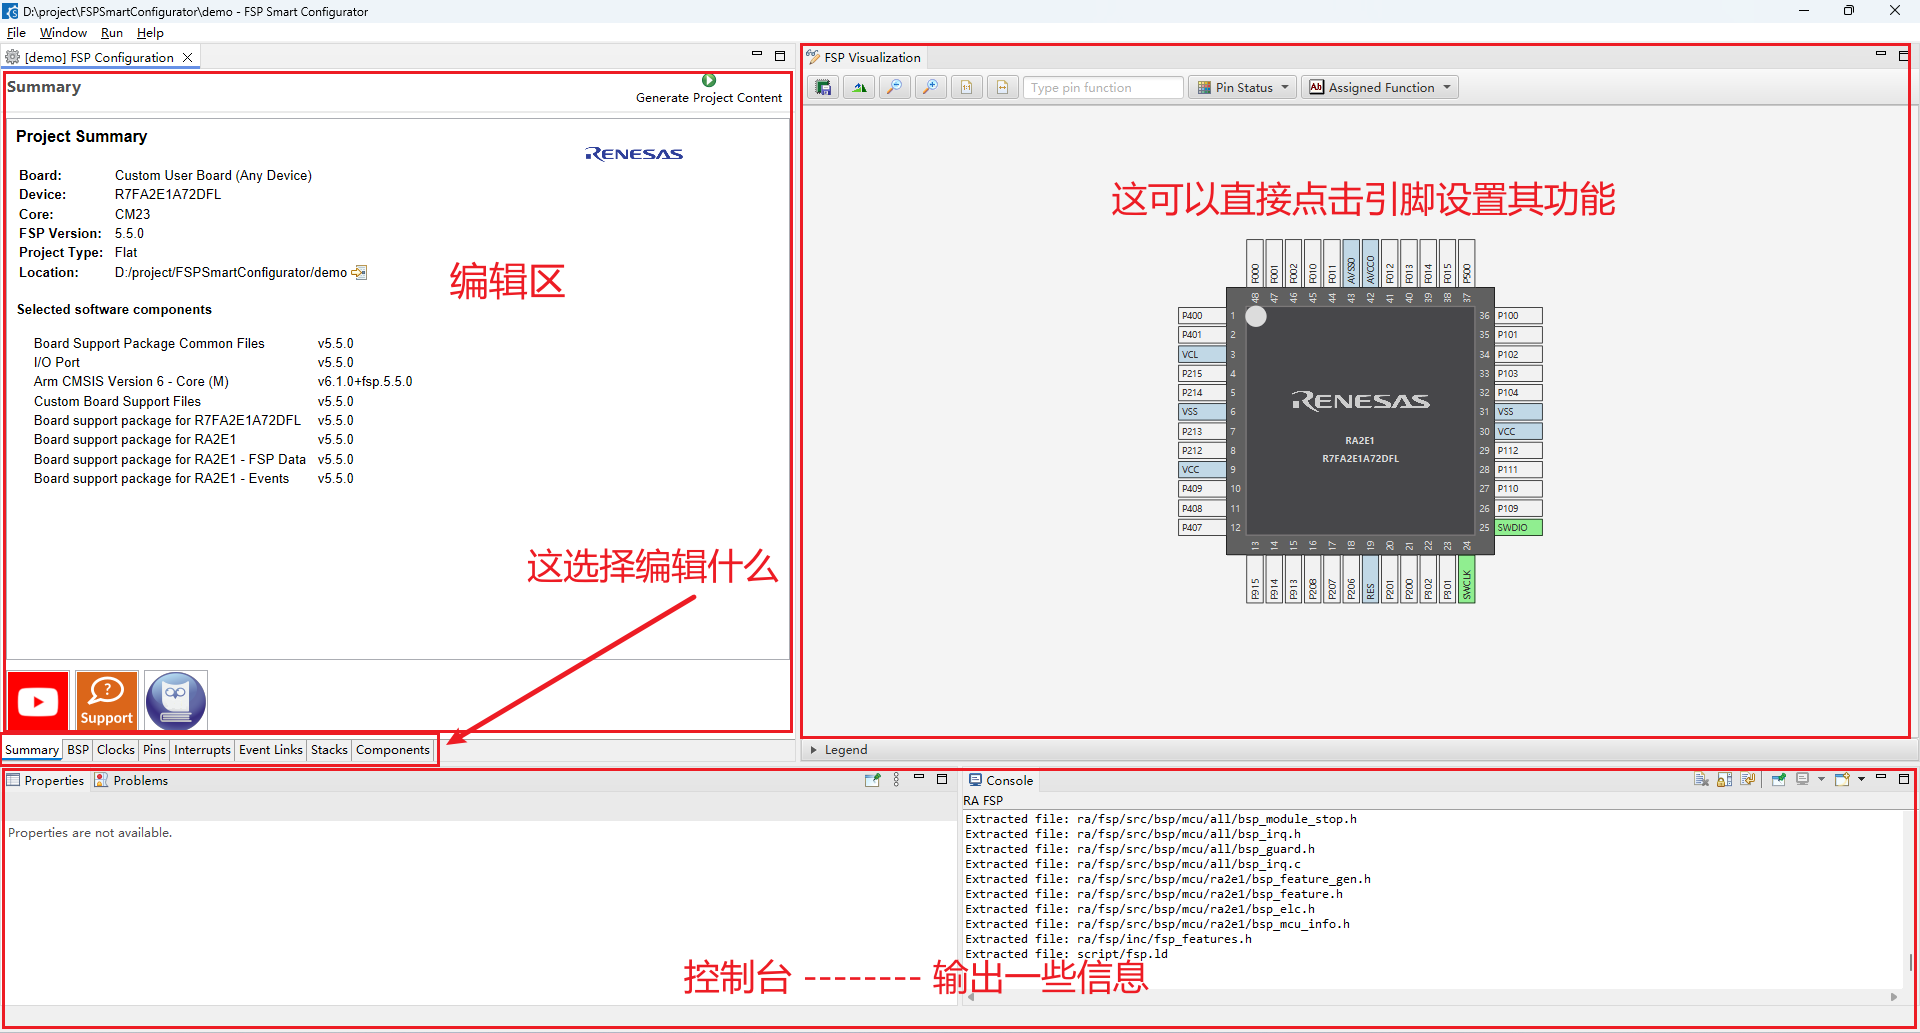Switch to the Pins tab
Screen dimensions: 1920x1033
click(154, 750)
